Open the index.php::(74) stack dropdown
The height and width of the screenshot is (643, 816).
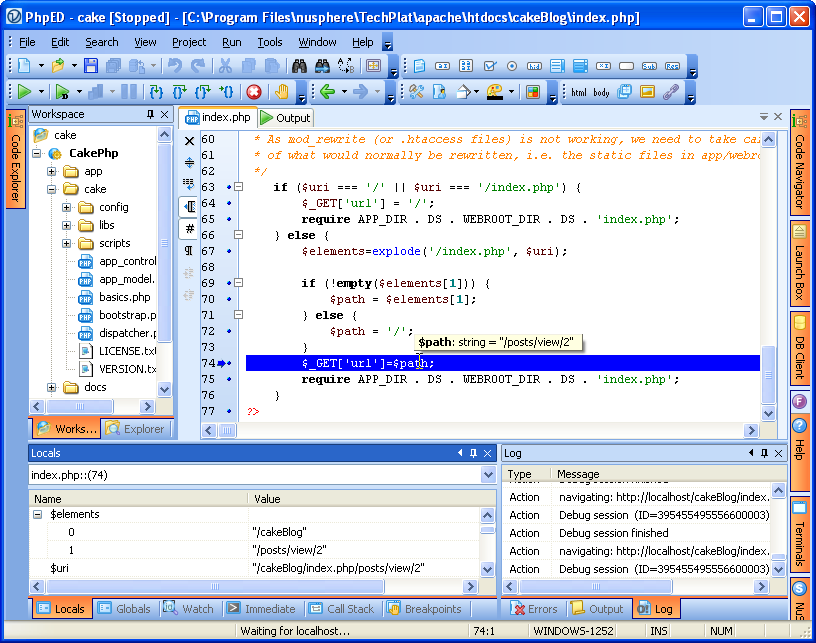click(x=488, y=475)
